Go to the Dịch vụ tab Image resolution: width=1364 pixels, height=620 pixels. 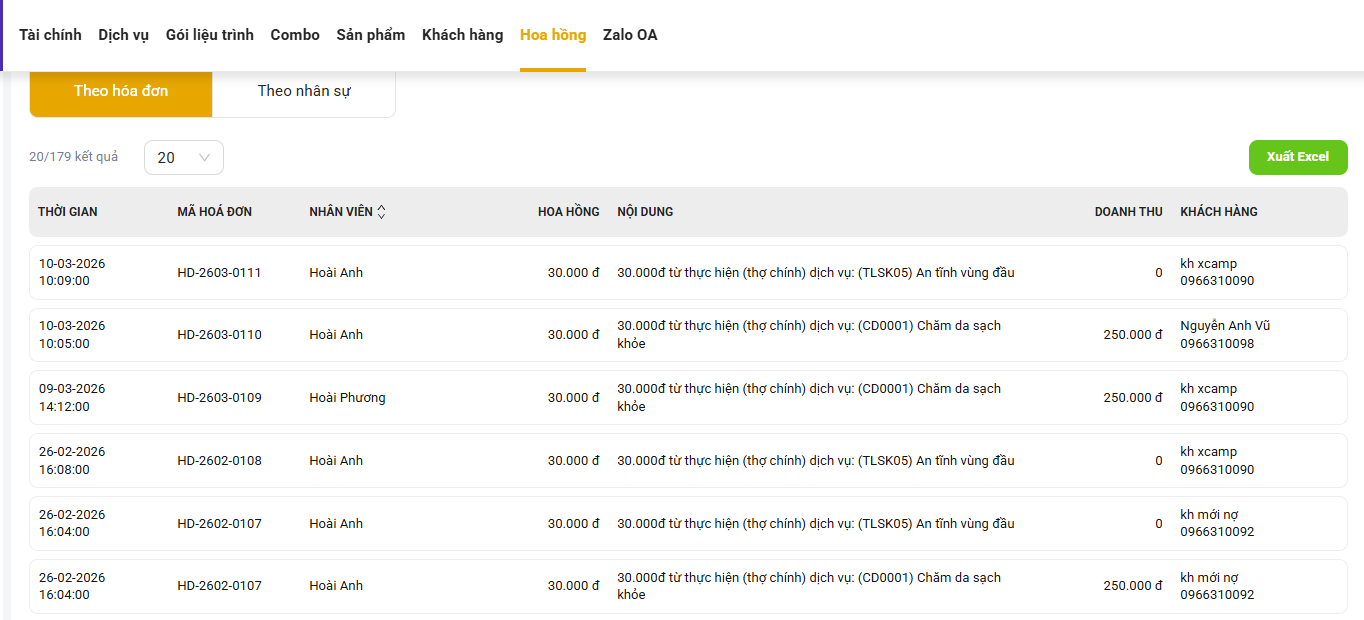[123, 35]
